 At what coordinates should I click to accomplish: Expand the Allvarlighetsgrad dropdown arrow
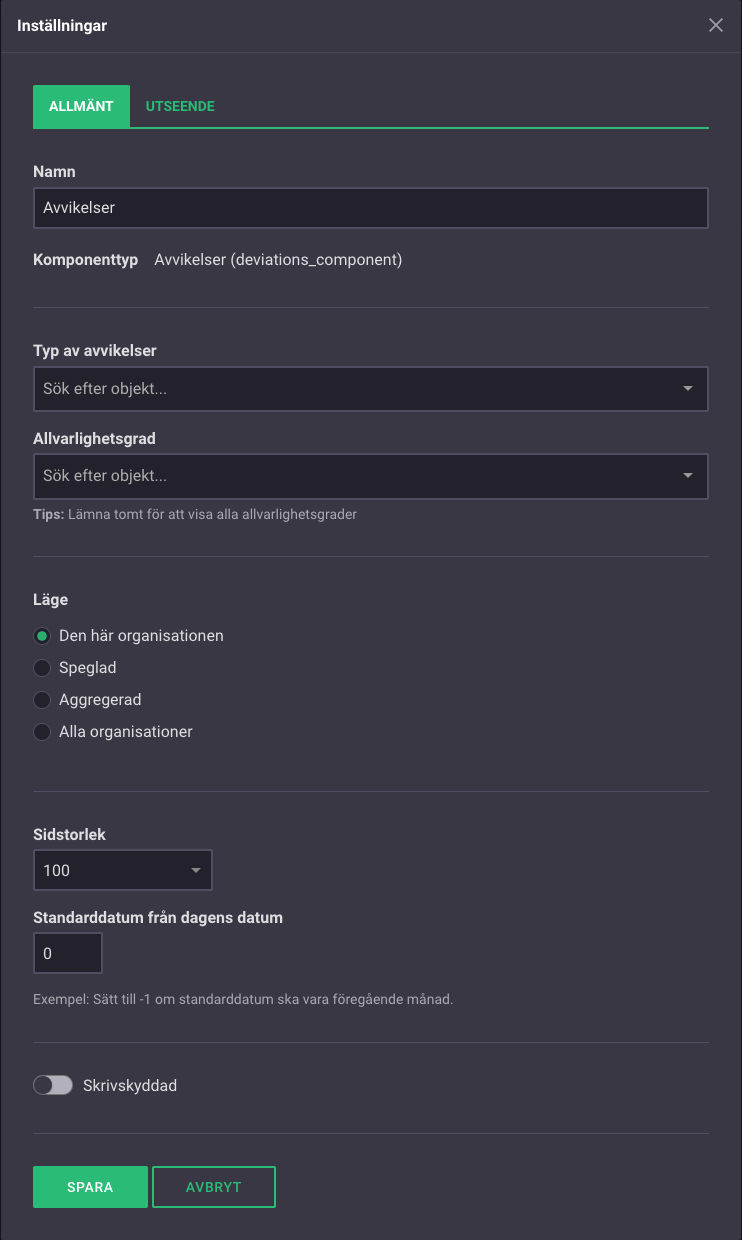coord(688,476)
